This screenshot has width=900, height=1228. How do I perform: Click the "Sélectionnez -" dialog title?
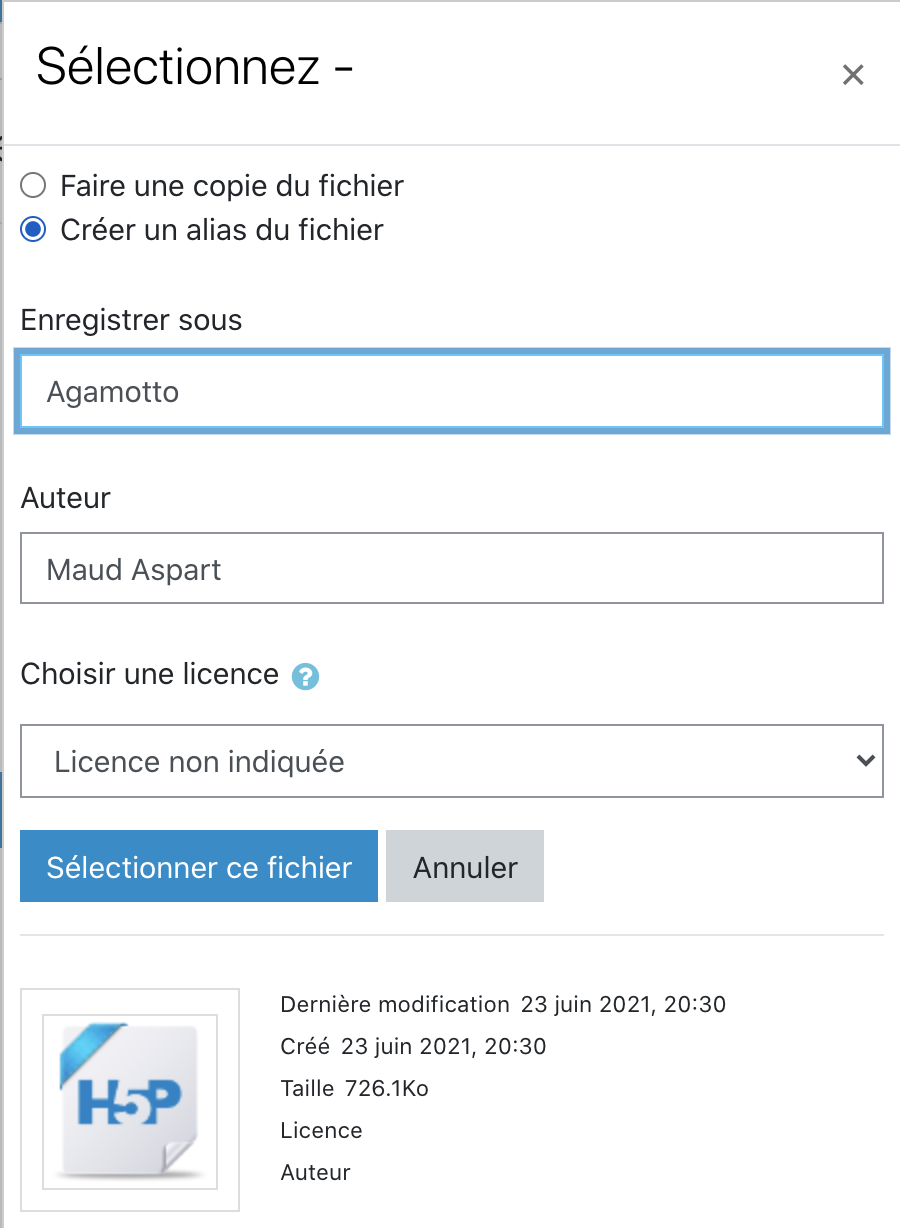[195, 68]
